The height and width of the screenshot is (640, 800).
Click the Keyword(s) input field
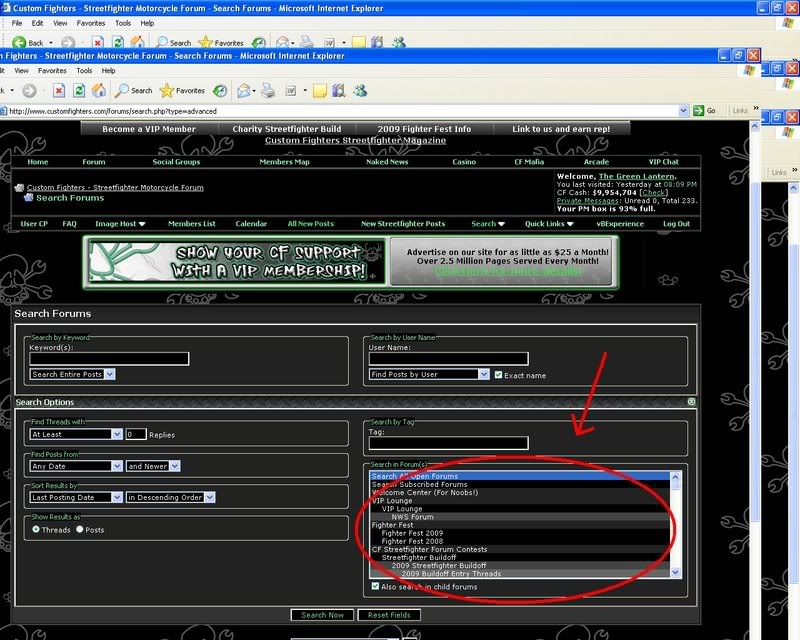(x=109, y=359)
